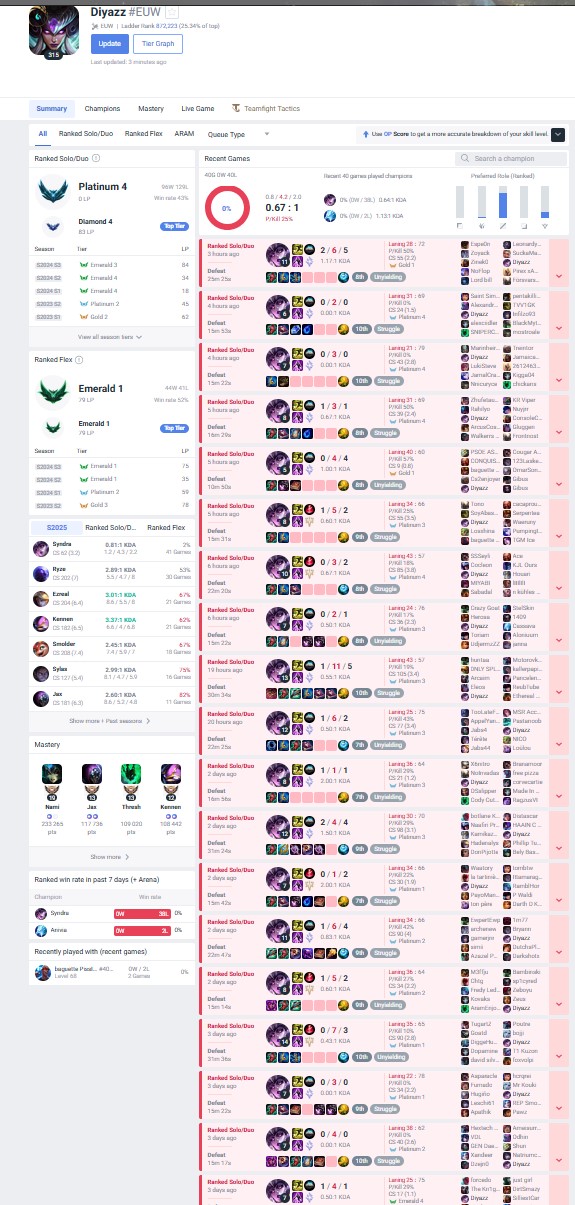The image size is (575, 1205).
Task: Click the Teamfight Tactics tab icon
Action: (x=236, y=108)
